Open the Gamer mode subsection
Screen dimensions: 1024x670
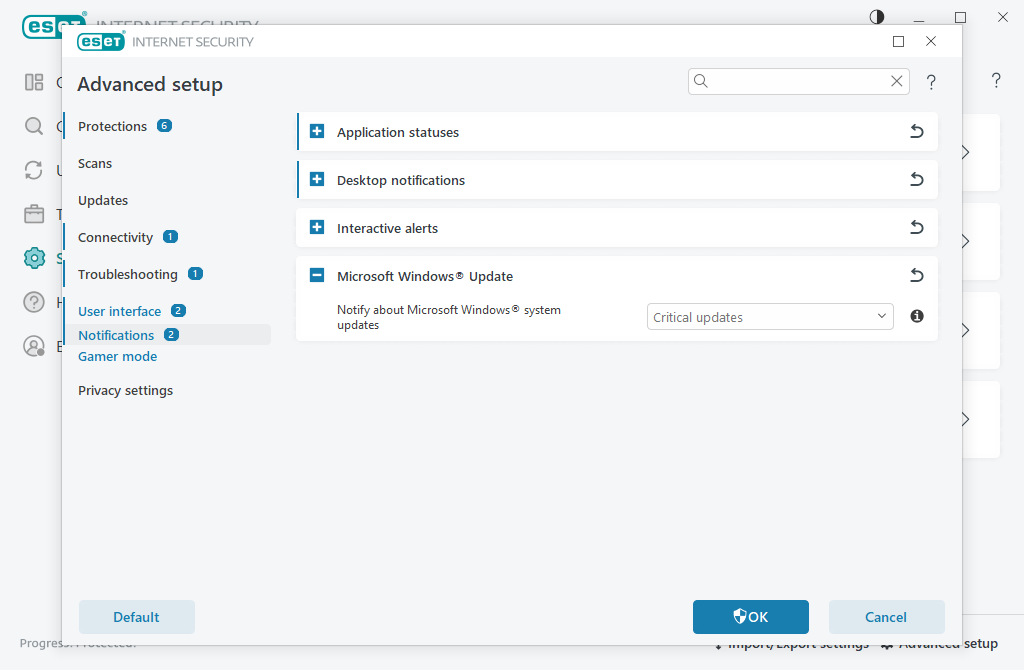(118, 357)
